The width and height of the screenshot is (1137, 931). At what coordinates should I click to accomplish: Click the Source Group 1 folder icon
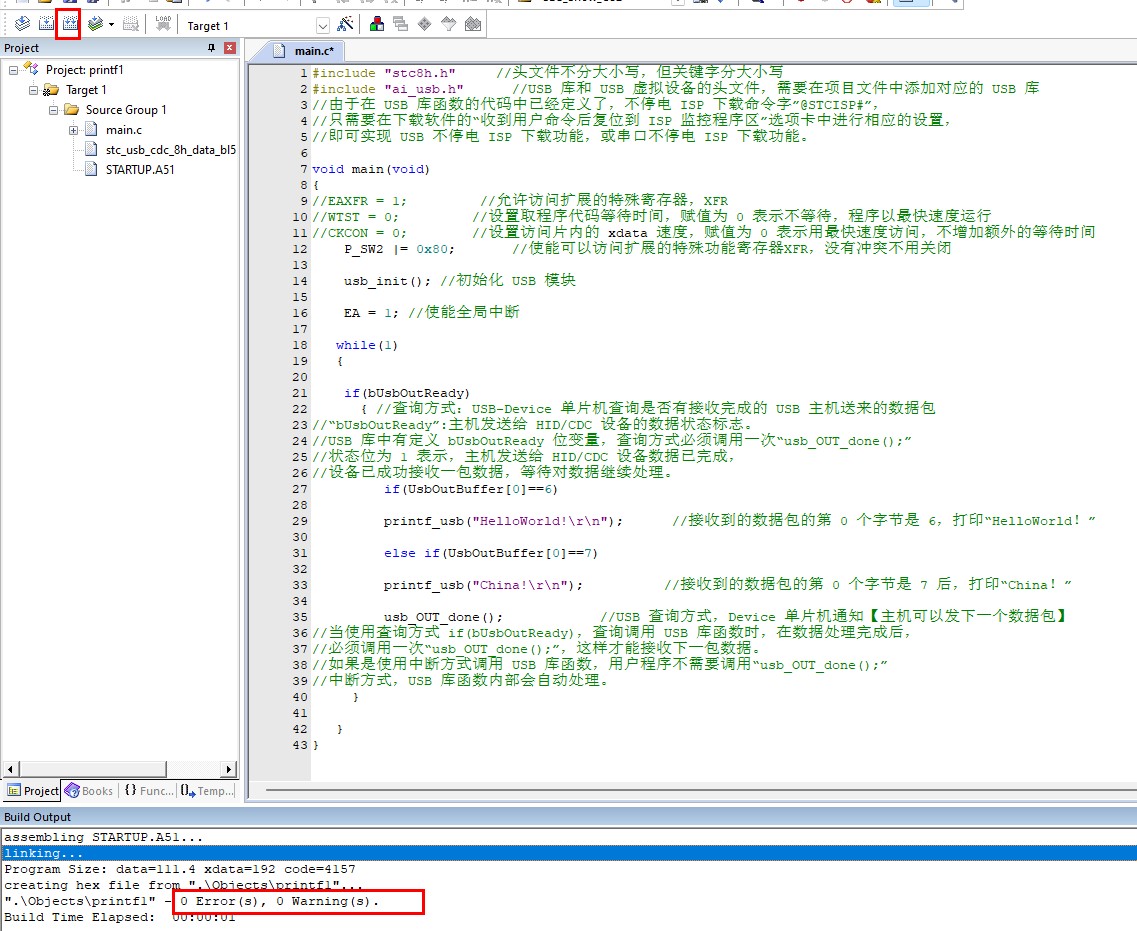coord(71,109)
